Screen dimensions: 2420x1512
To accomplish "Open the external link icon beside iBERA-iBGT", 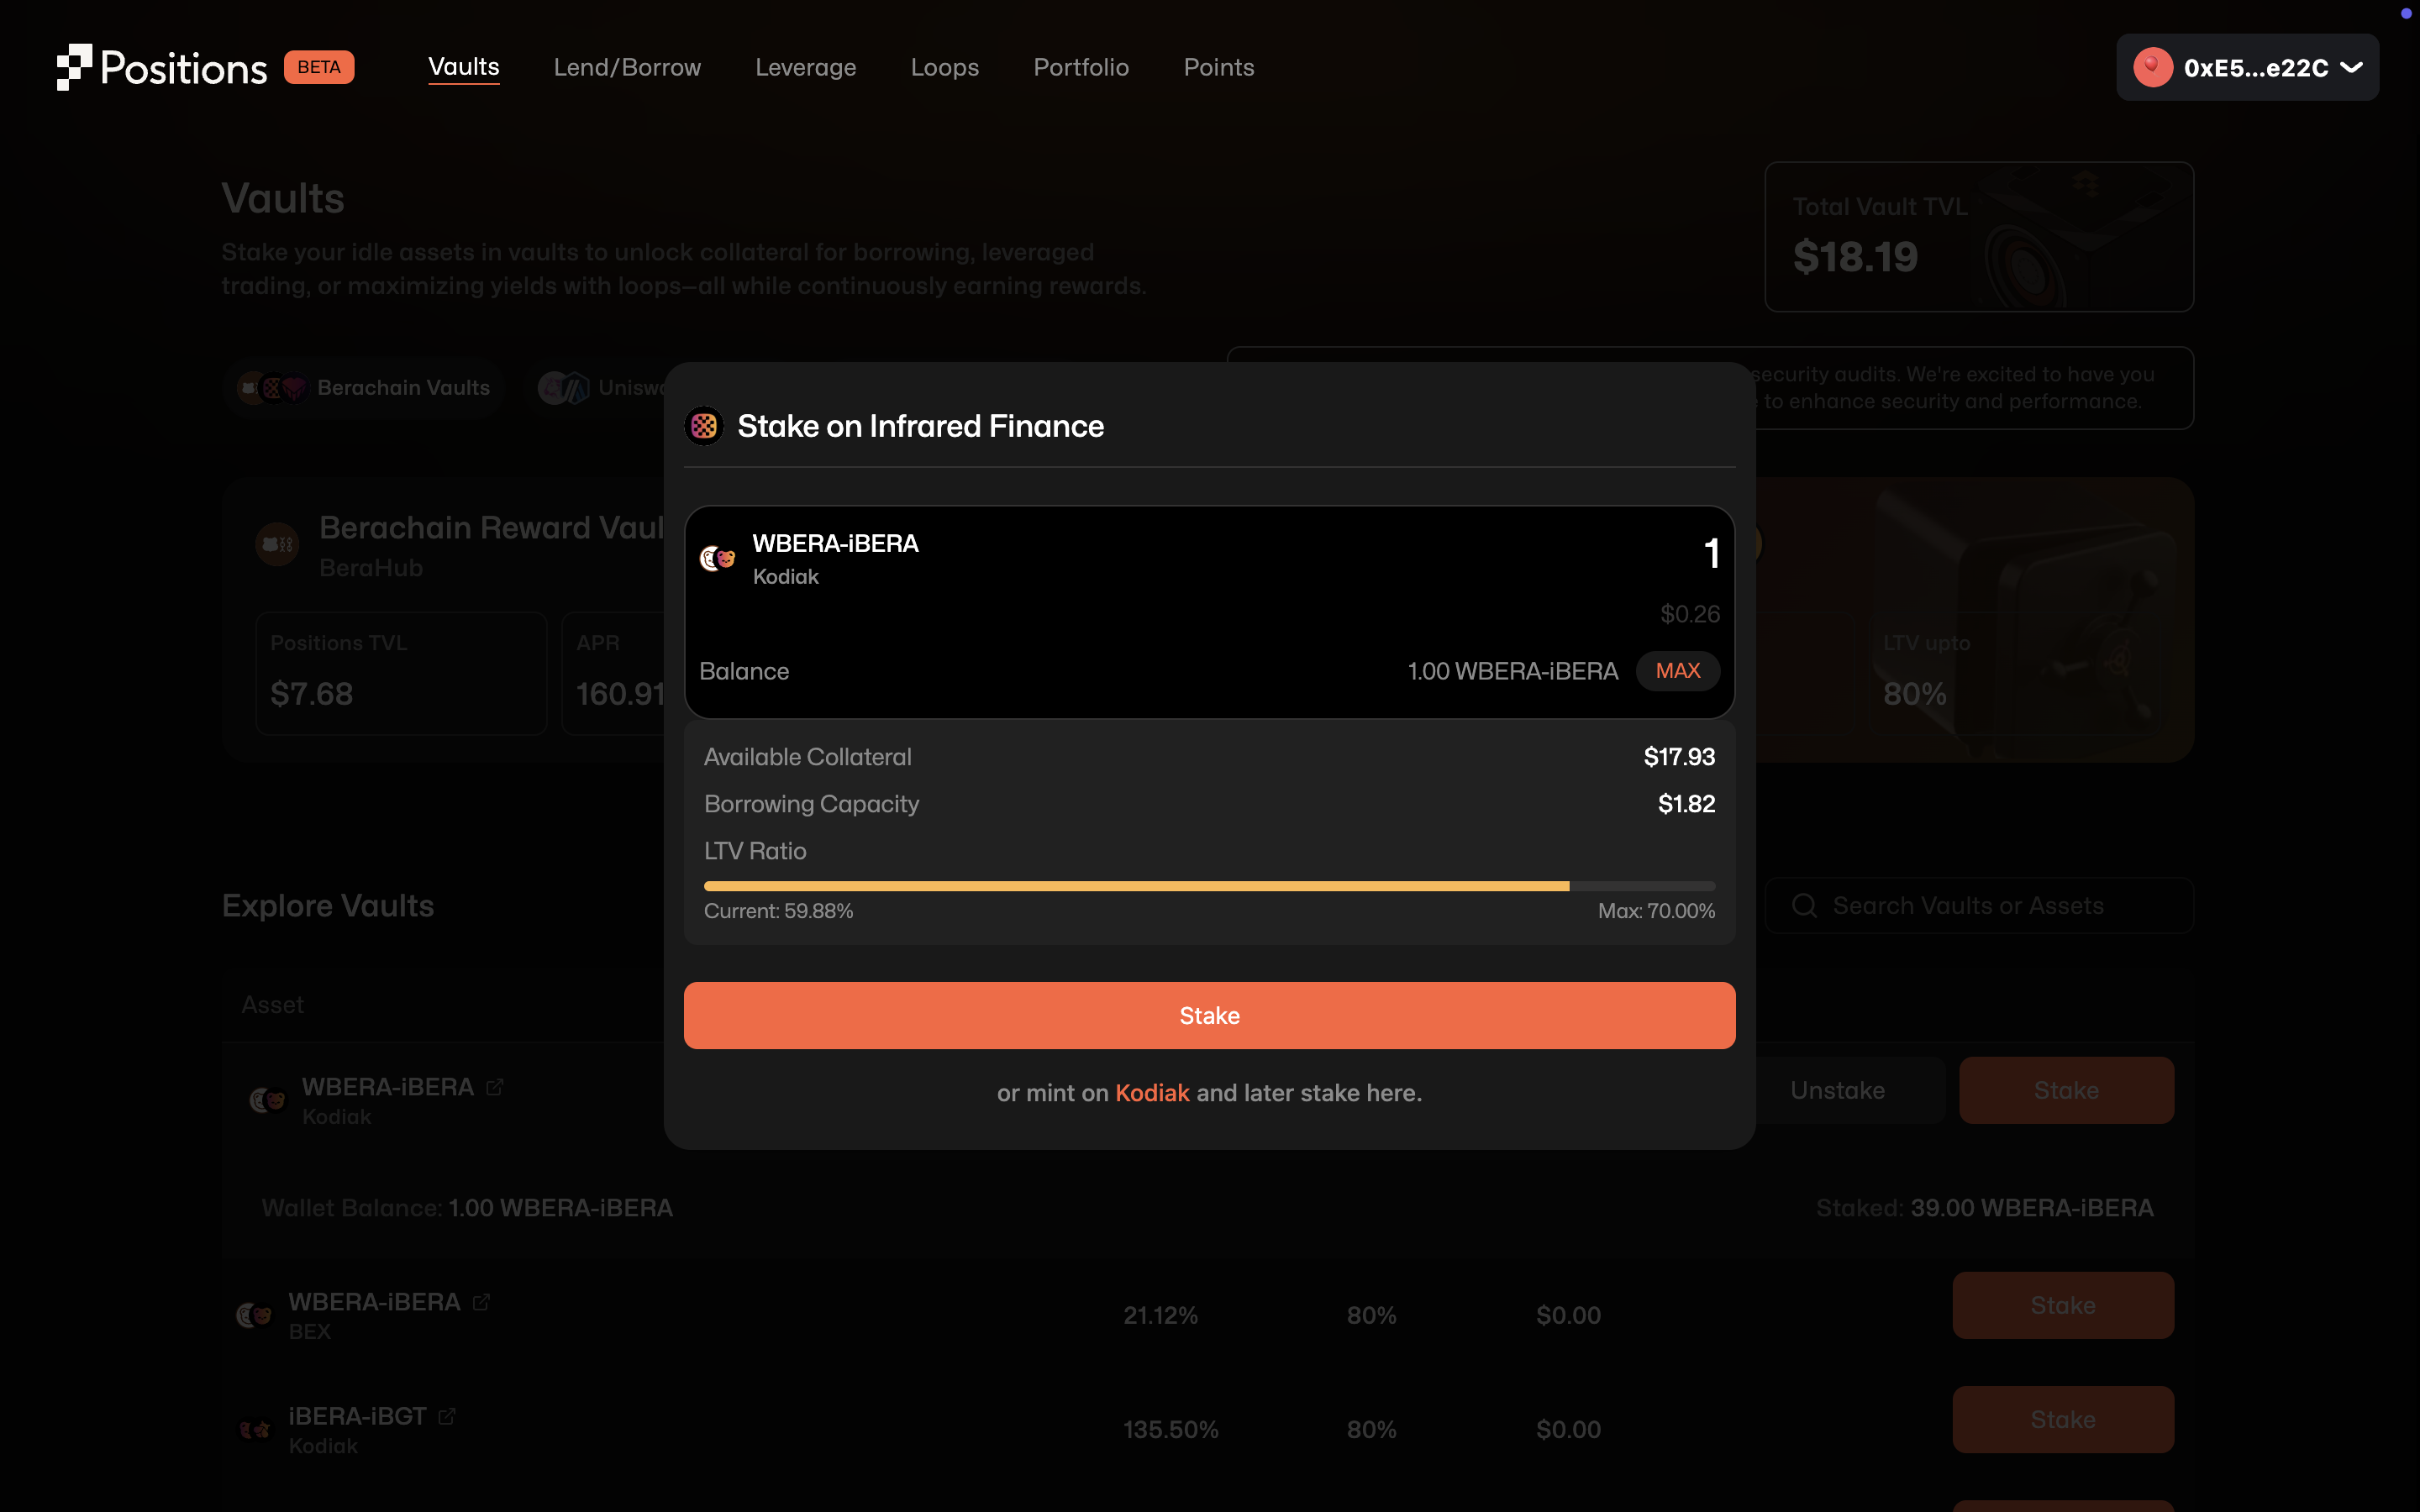I will point(447,1416).
